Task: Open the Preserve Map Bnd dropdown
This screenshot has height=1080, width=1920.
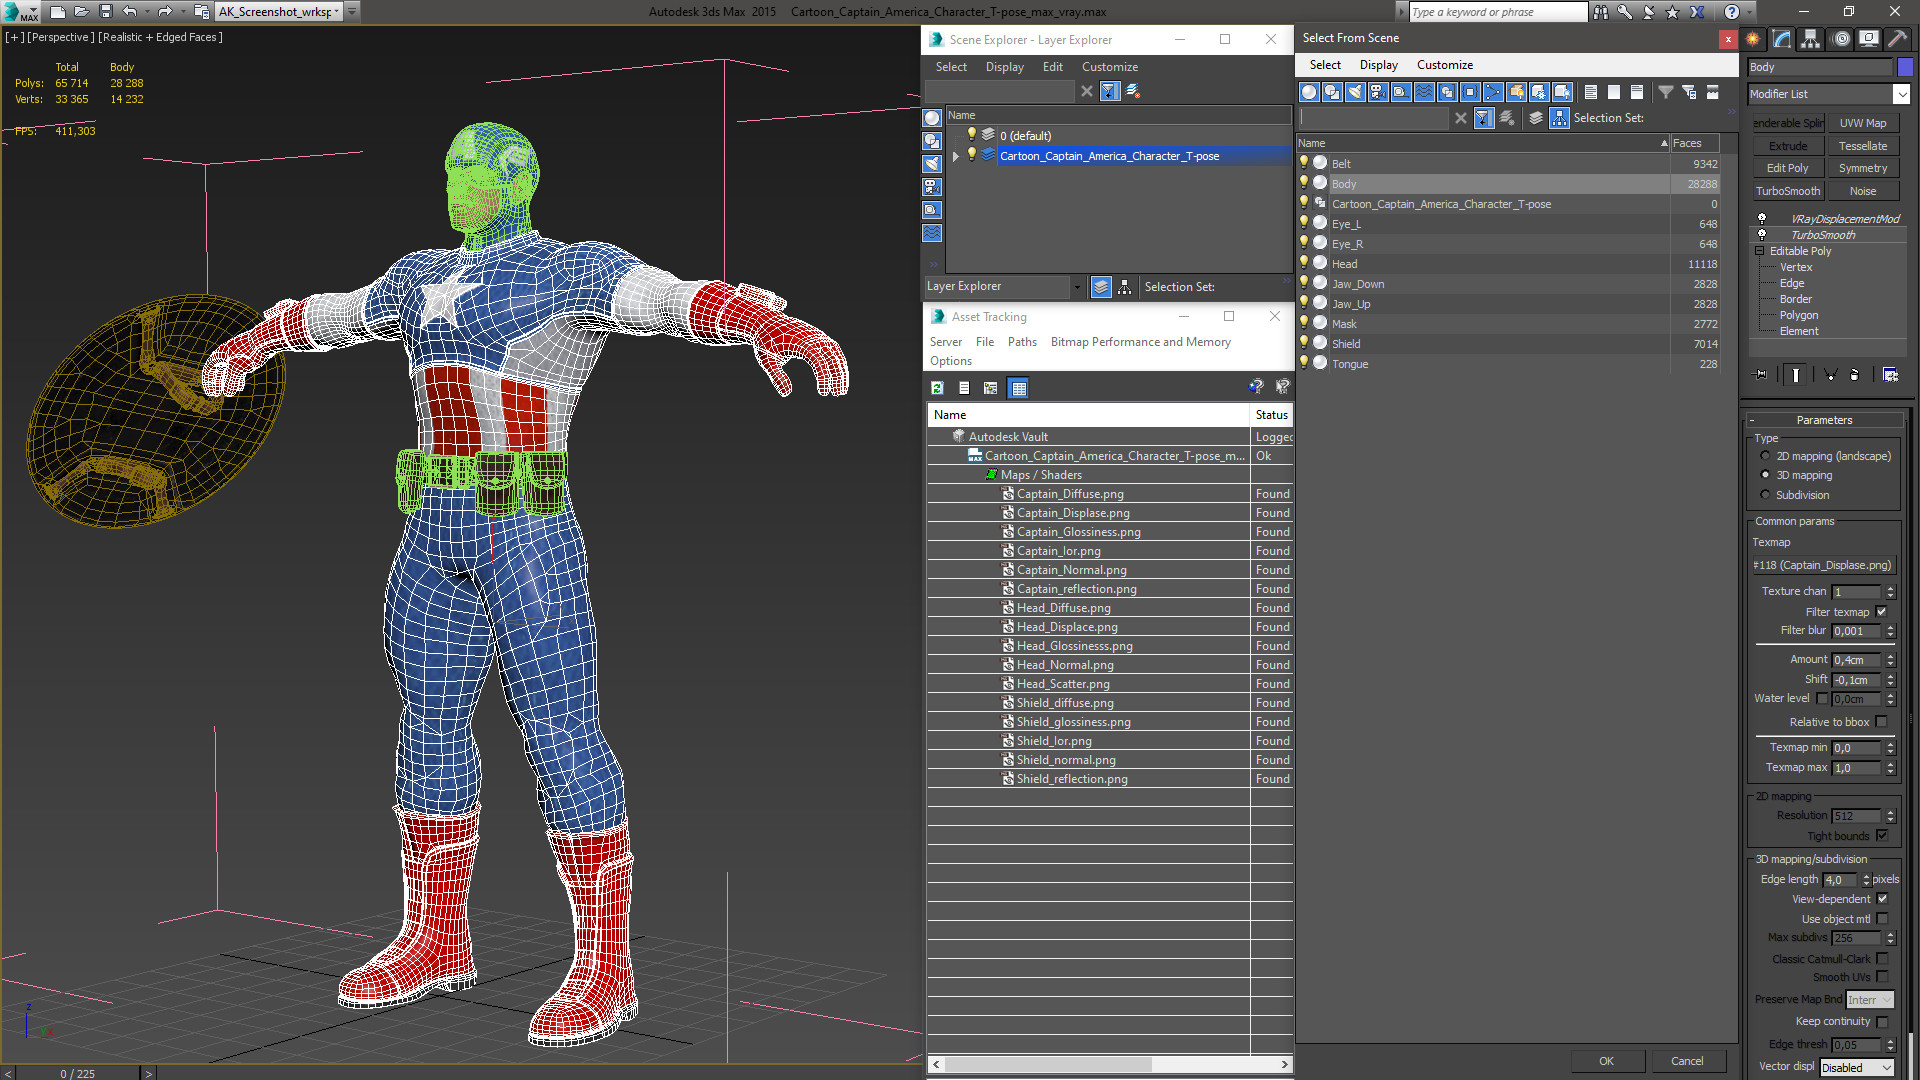Action: (1870, 1000)
